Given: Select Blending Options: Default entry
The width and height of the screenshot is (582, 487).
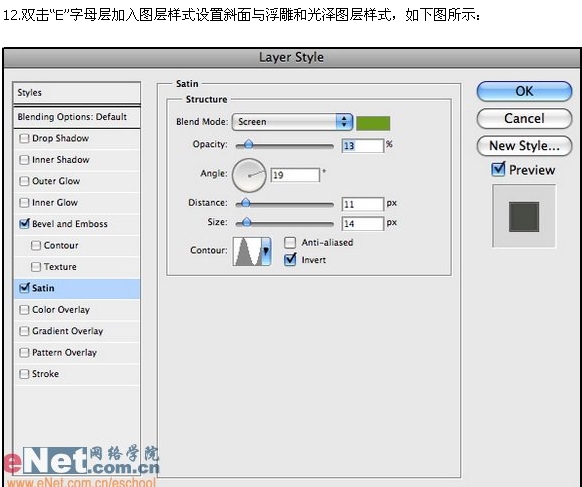Looking at the screenshot, I should tap(77, 117).
